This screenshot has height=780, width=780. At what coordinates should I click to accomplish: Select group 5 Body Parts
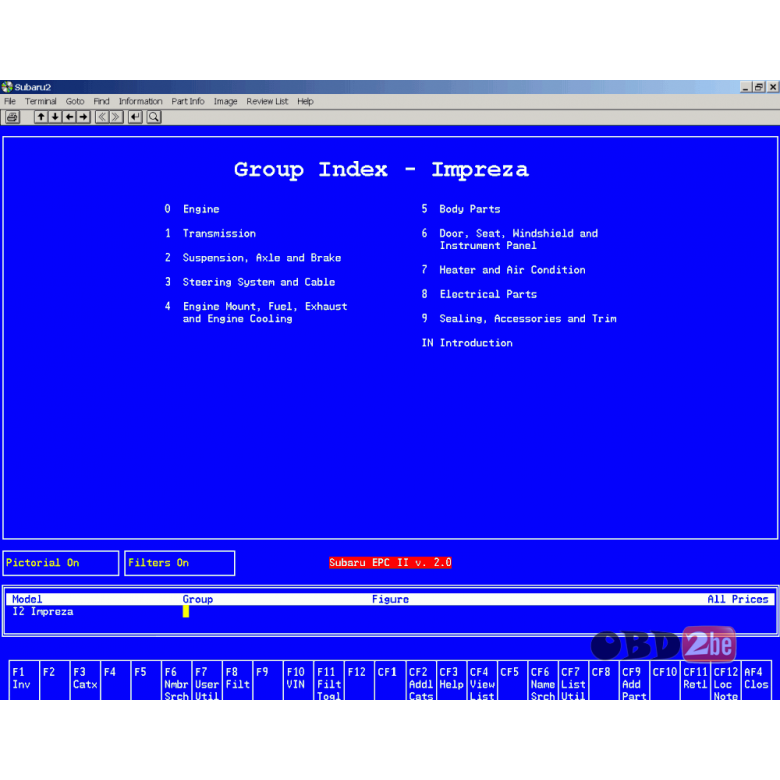461,209
